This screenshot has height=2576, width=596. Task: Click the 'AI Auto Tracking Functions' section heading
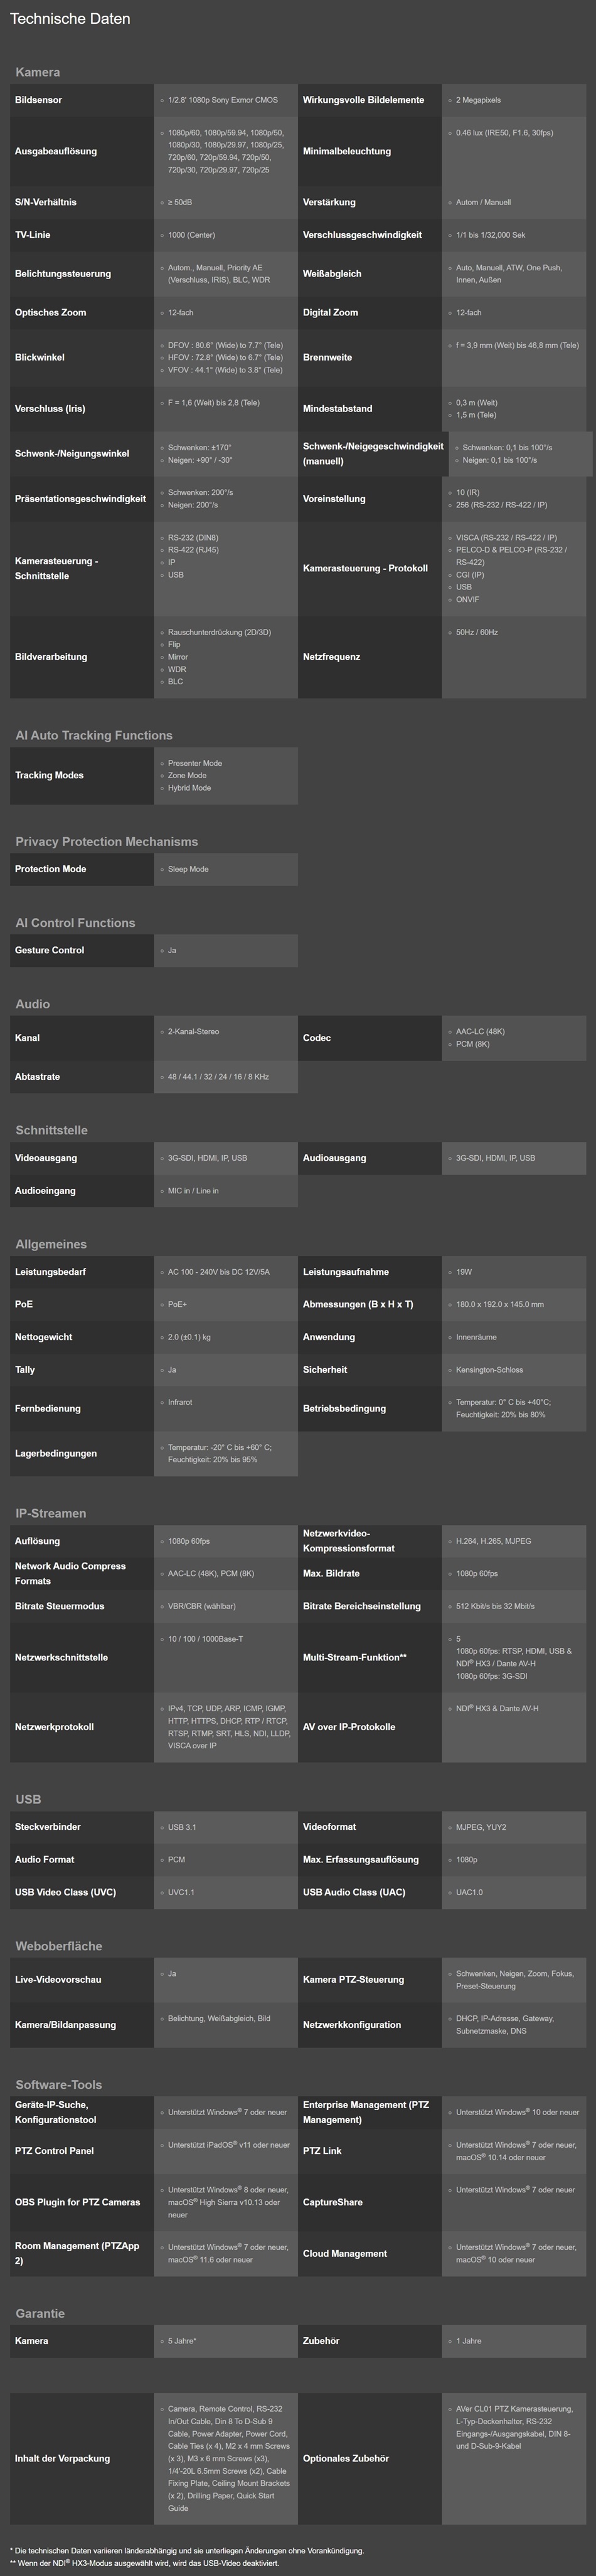click(x=94, y=735)
